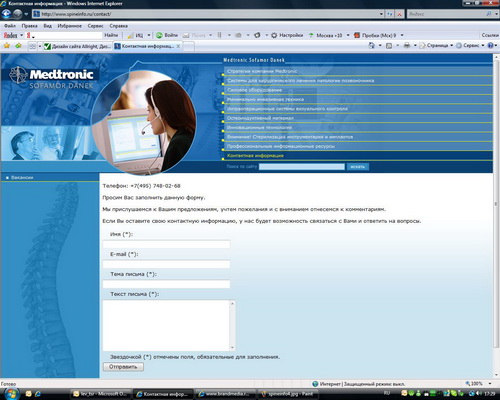This screenshot has width=500, height=400.
Task: Click the zoom magnifier icon in the status bar
Action: point(468,384)
